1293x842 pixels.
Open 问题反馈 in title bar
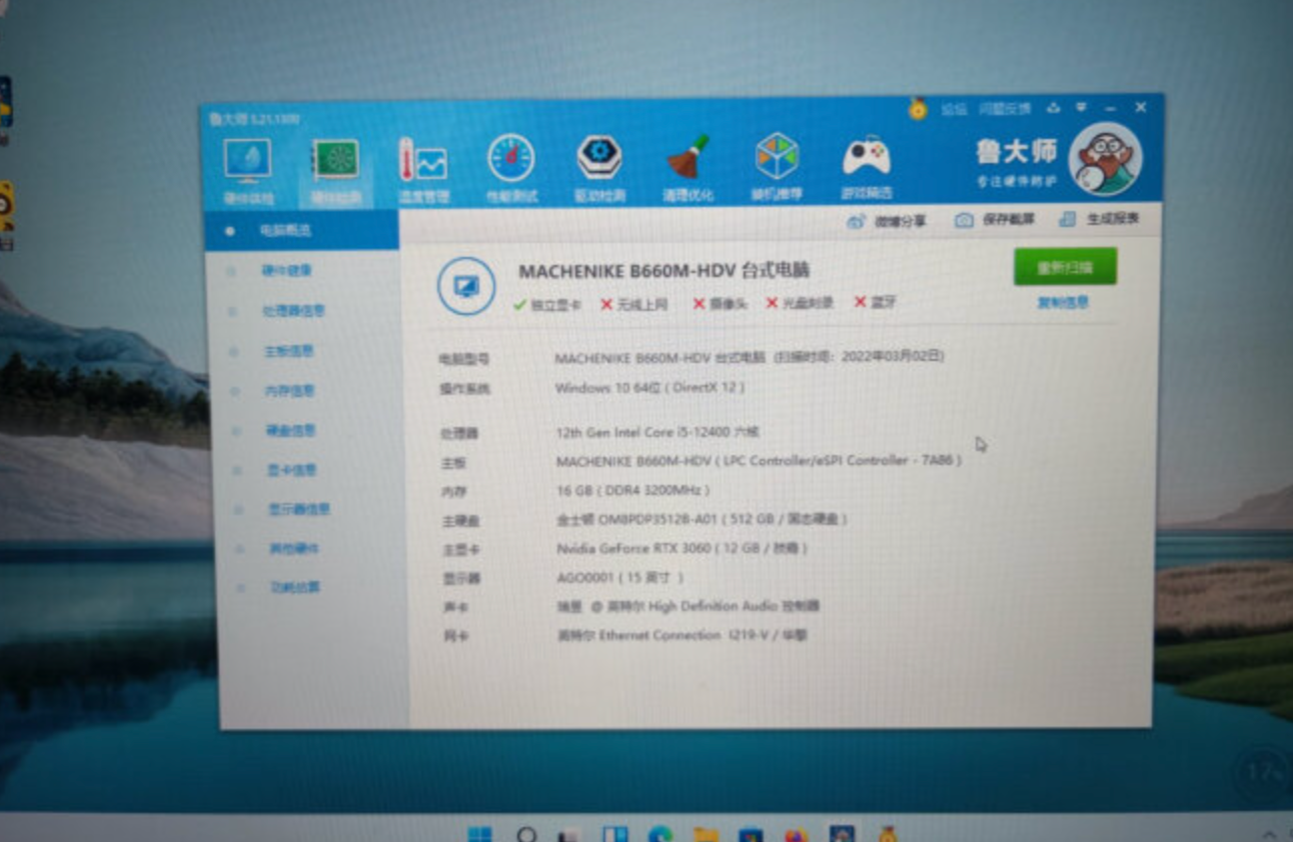pyautogui.click(x=1004, y=108)
